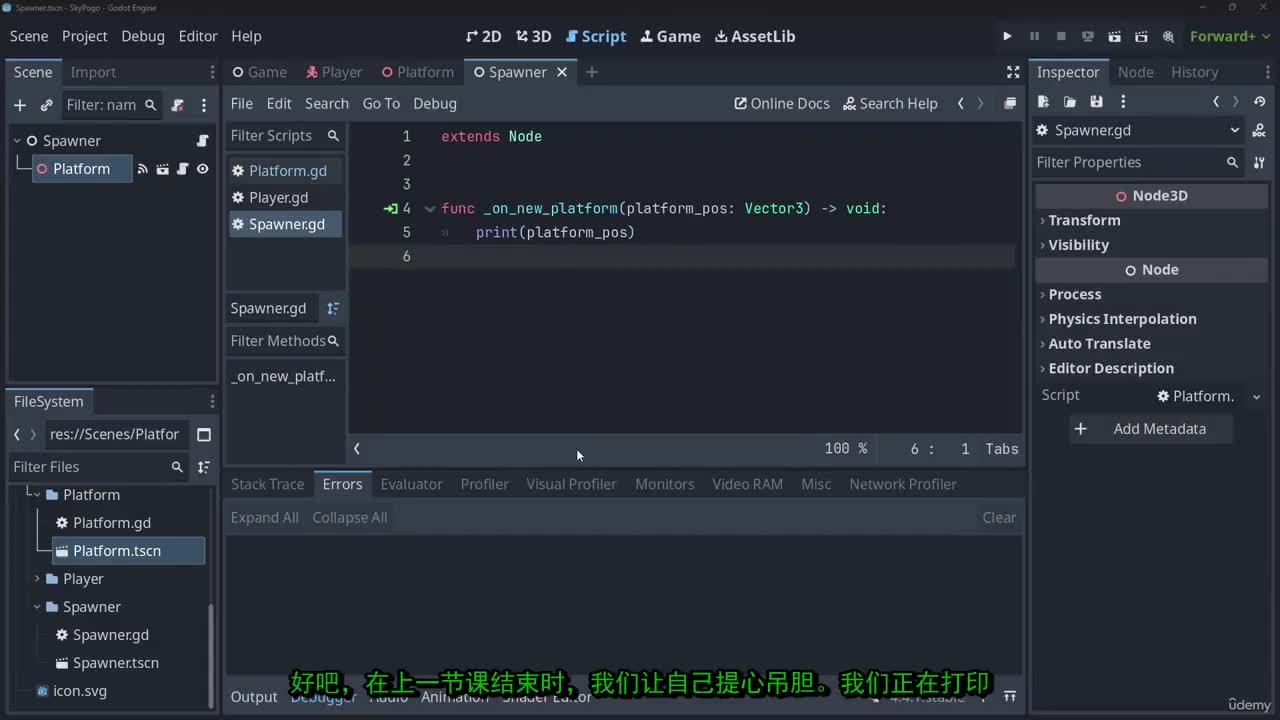The width and height of the screenshot is (1280, 720).
Task: Toggle the scripts panel with left arrow
Action: (357, 449)
